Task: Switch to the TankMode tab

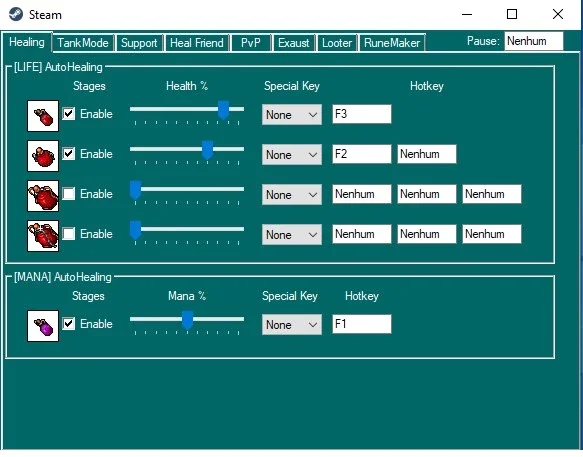Action: [x=83, y=43]
